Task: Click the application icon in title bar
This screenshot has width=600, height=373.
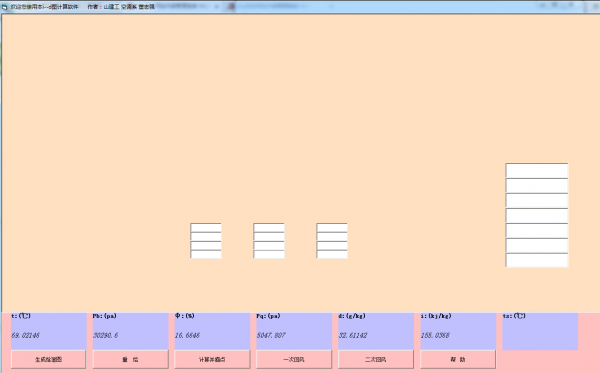Action: [5, 7]
